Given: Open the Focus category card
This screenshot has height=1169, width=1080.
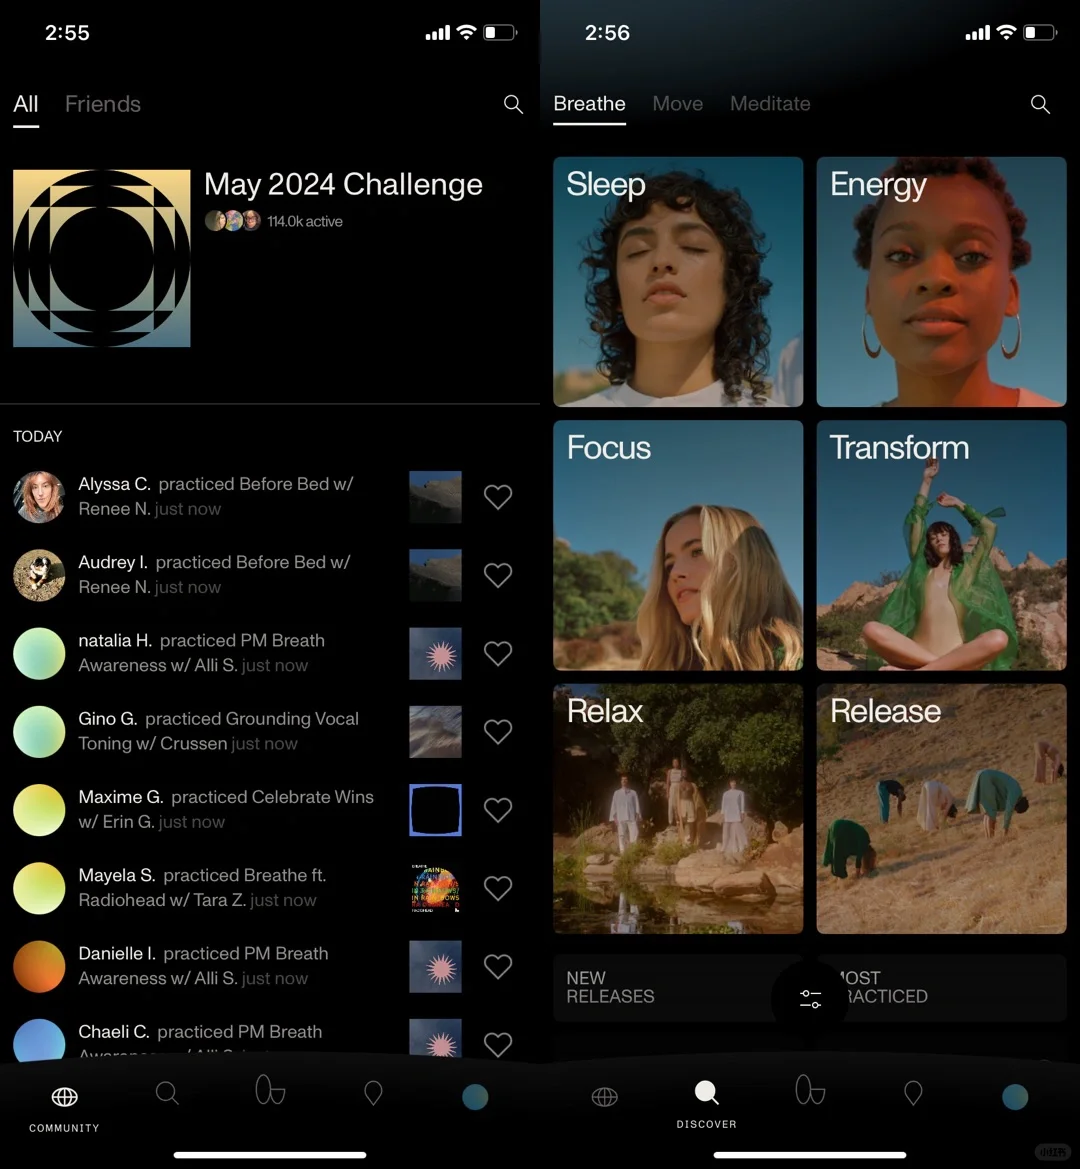Looking at the screenshot, I should click(x=678, y=545).
